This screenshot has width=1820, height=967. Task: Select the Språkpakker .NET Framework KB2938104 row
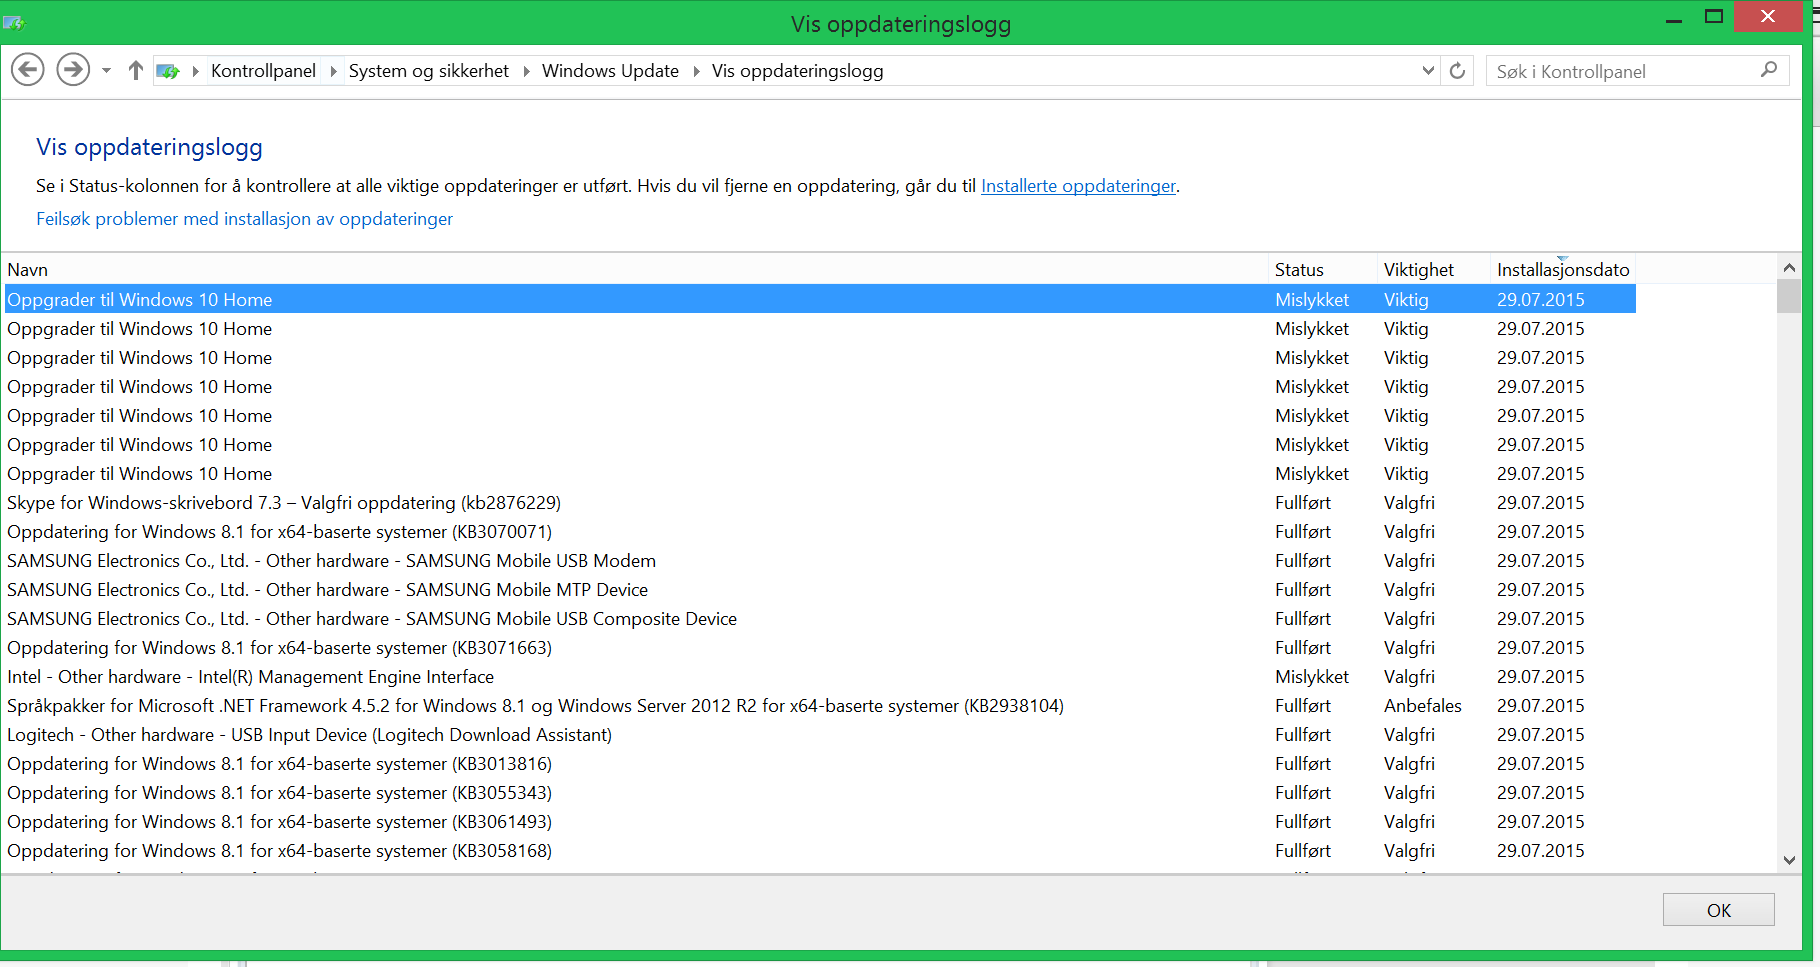tap(820, 705)
